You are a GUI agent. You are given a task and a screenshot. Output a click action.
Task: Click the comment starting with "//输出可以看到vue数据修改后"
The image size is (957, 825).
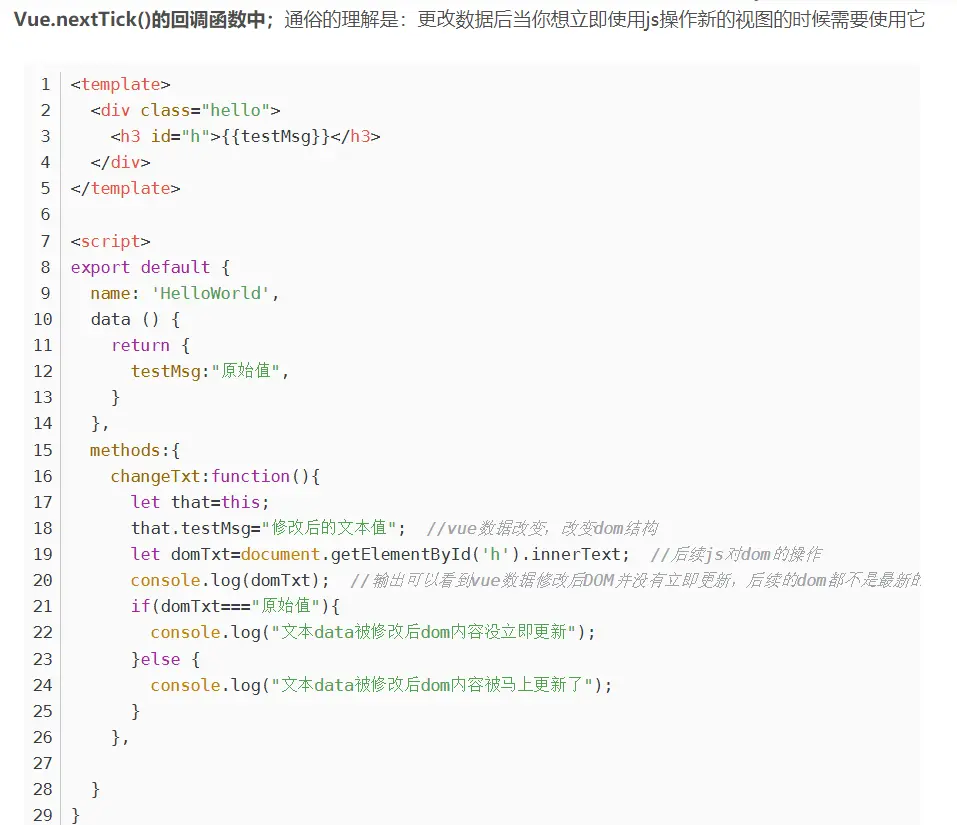(x=635, y=580)
